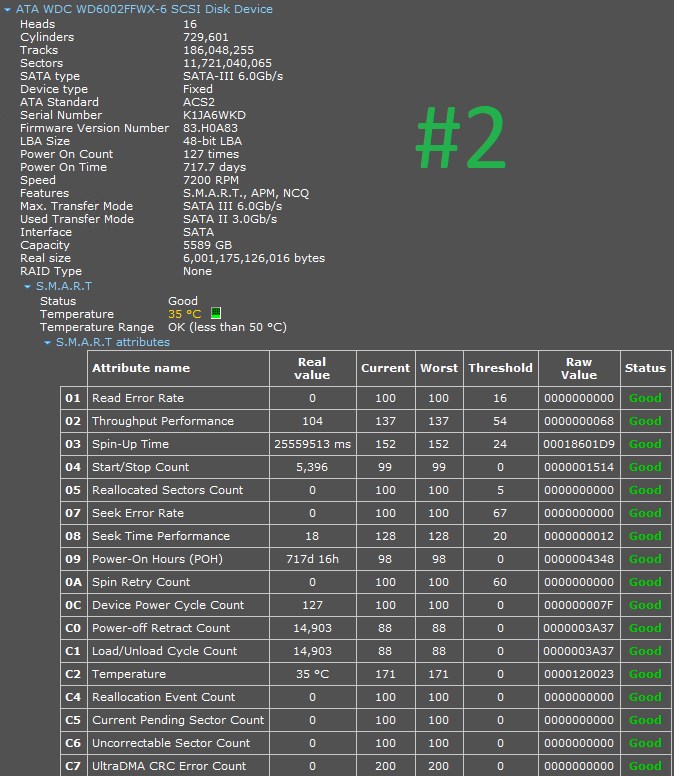Click the 127 times Power On Count value
The image size is (674, 776).
point(211,154)
